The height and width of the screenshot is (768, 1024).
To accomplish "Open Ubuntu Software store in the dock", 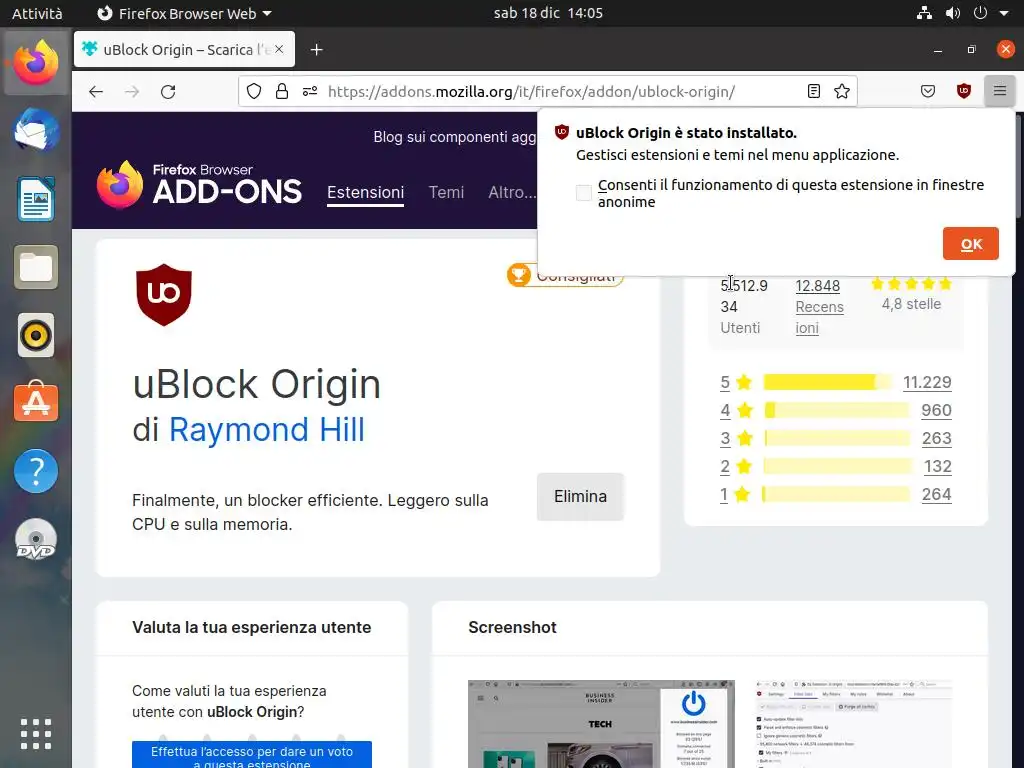I will click(36, 402).
